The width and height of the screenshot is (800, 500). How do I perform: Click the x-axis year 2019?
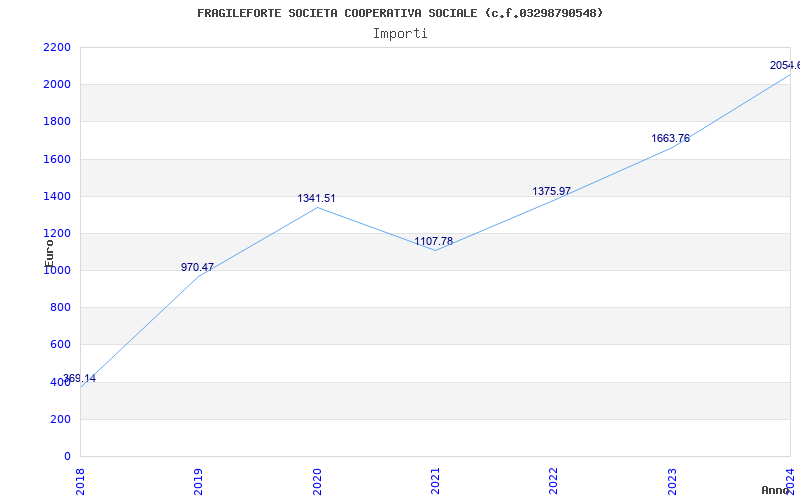pos(198,481)
